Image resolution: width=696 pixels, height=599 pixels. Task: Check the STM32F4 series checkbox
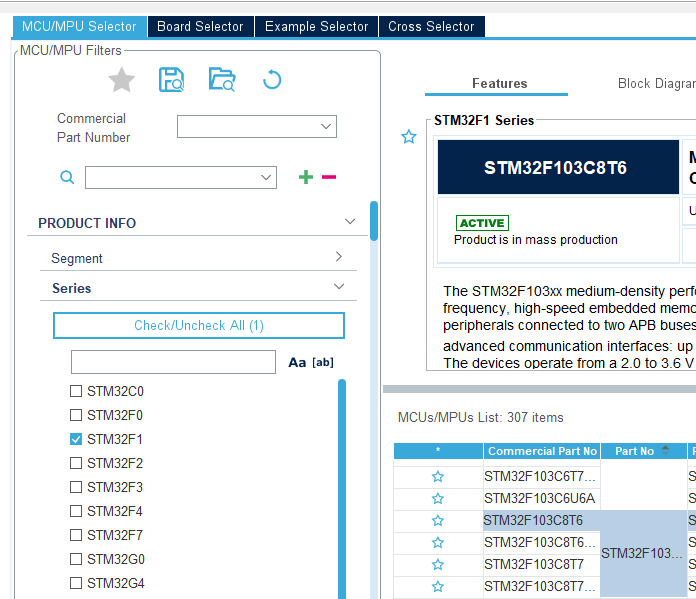point(76,511)
